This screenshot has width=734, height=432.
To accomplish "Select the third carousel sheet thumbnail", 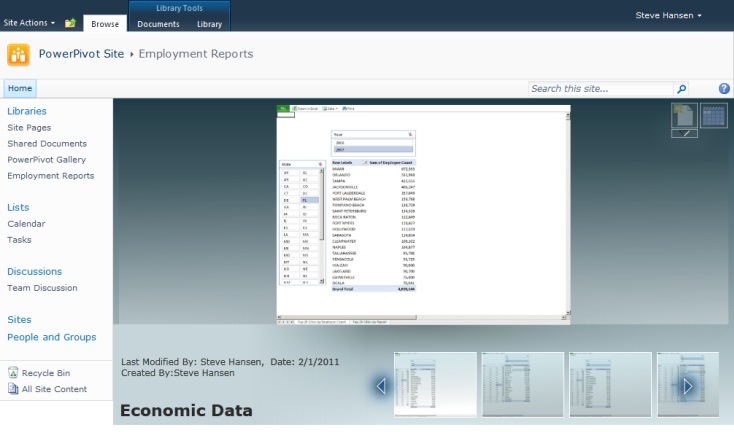I will [610, 384].
